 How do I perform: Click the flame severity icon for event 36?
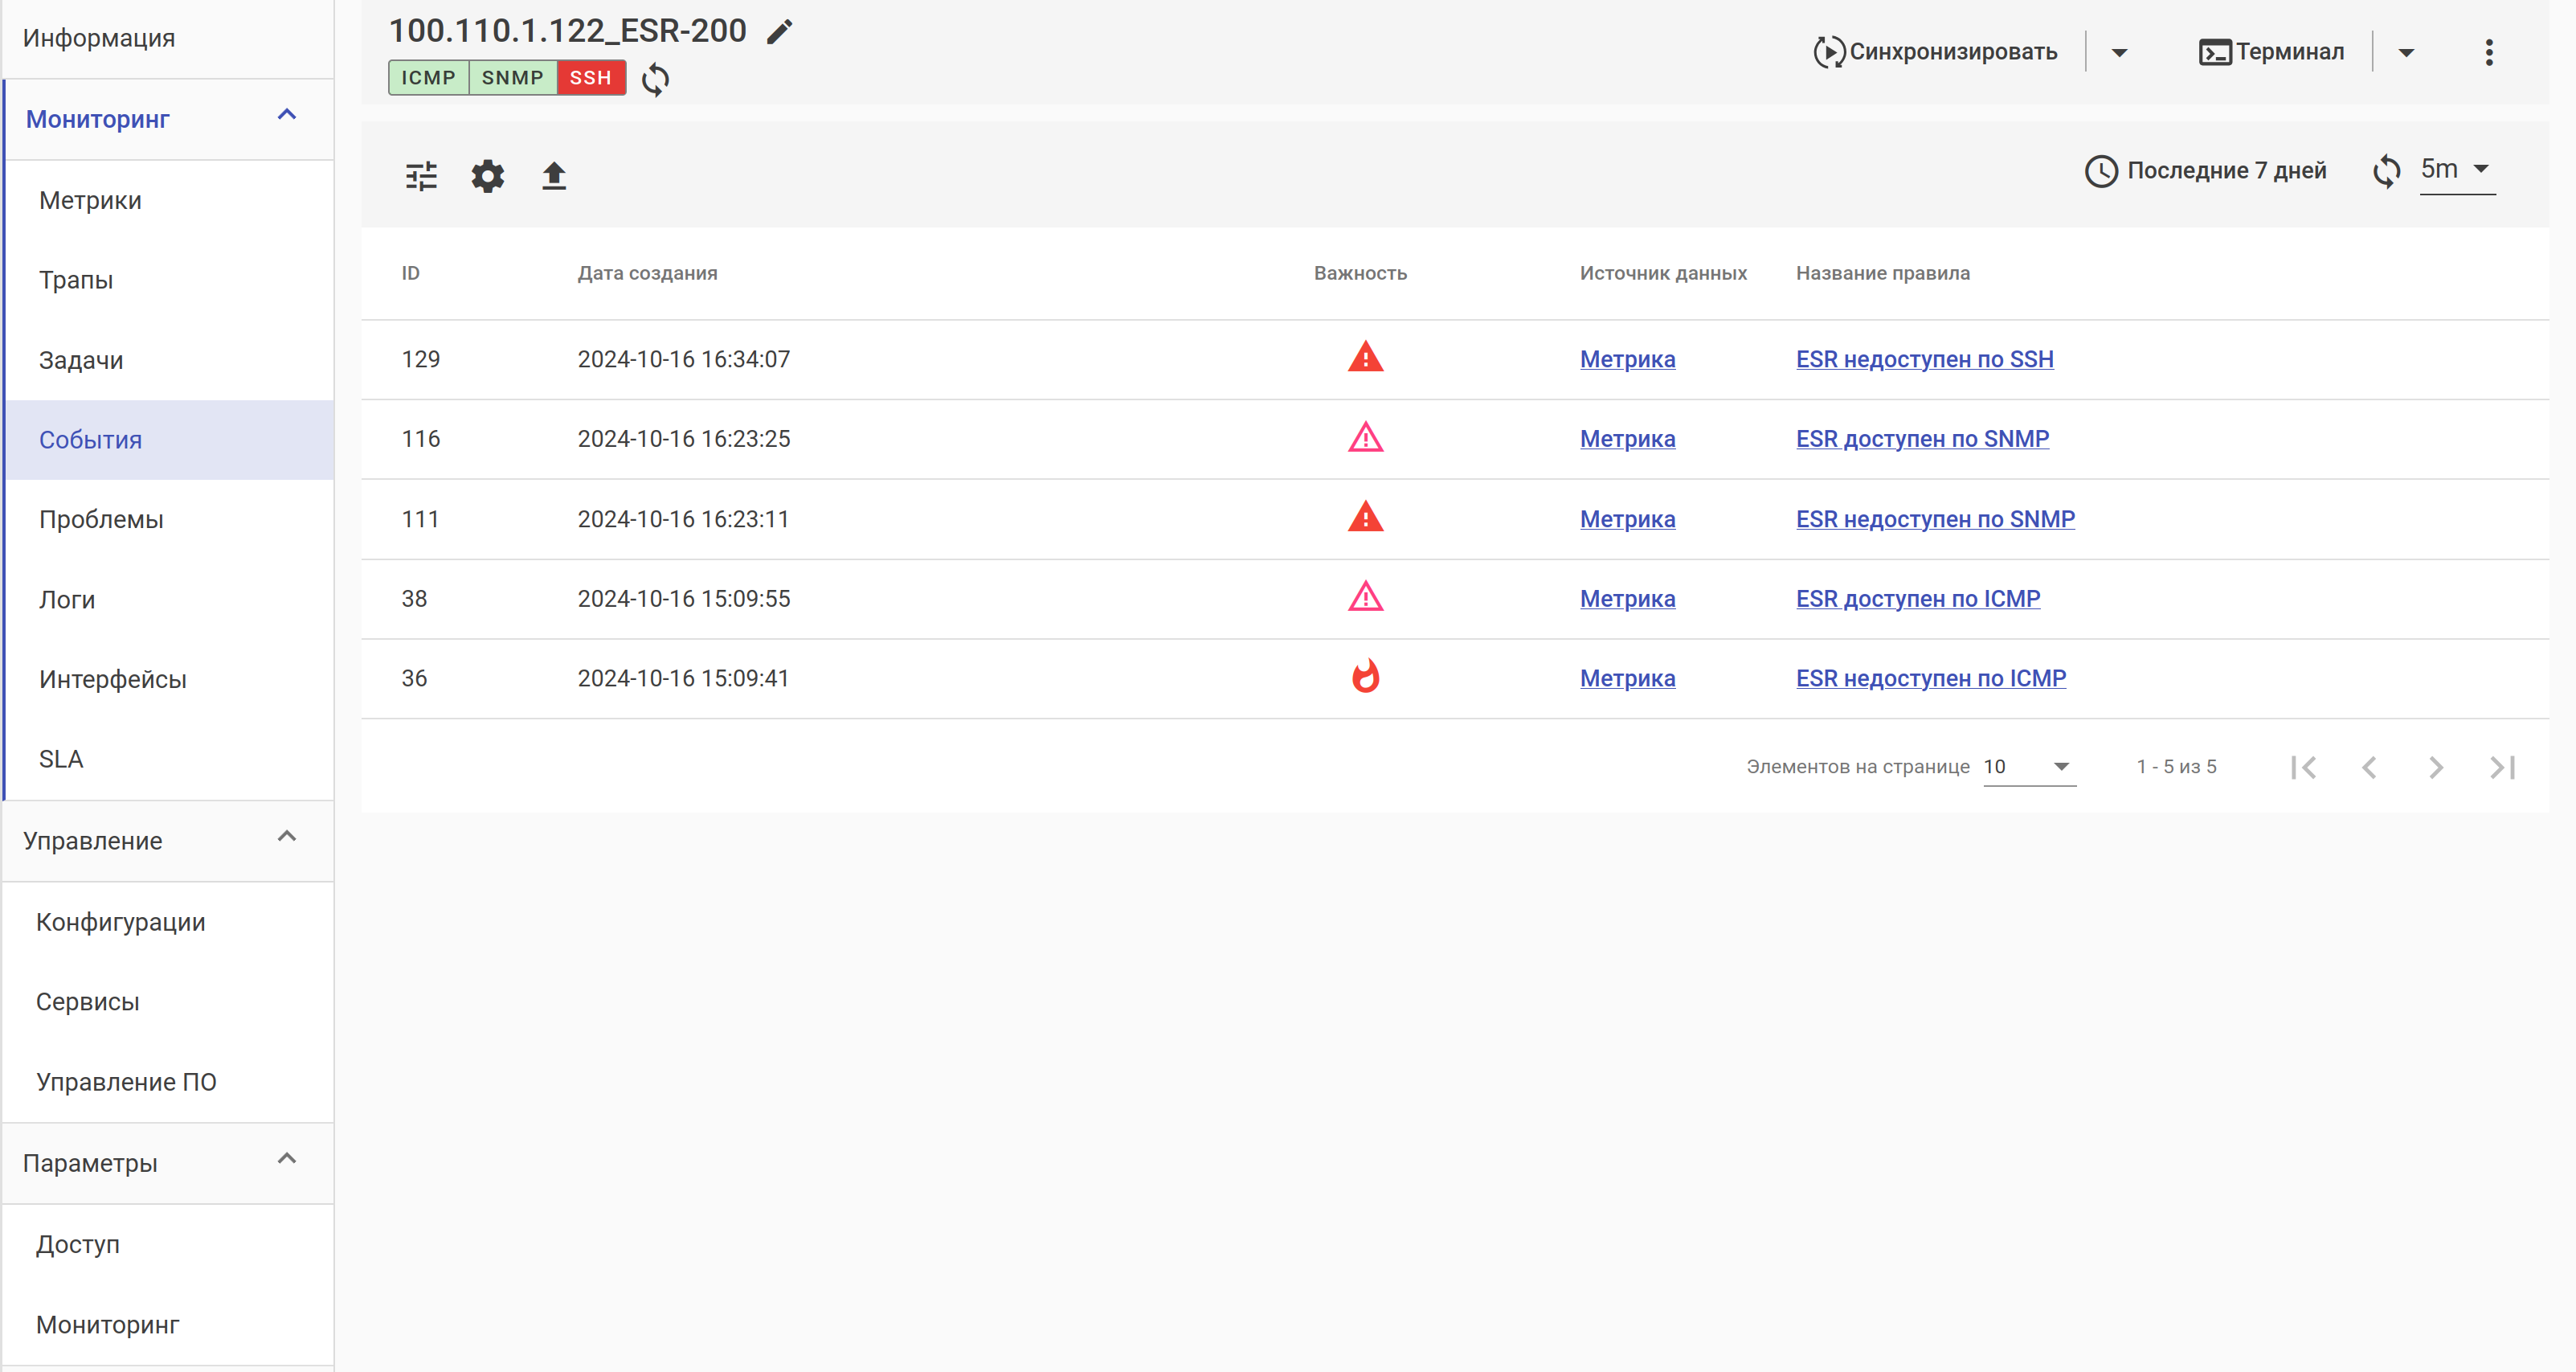click(1365, 677)
